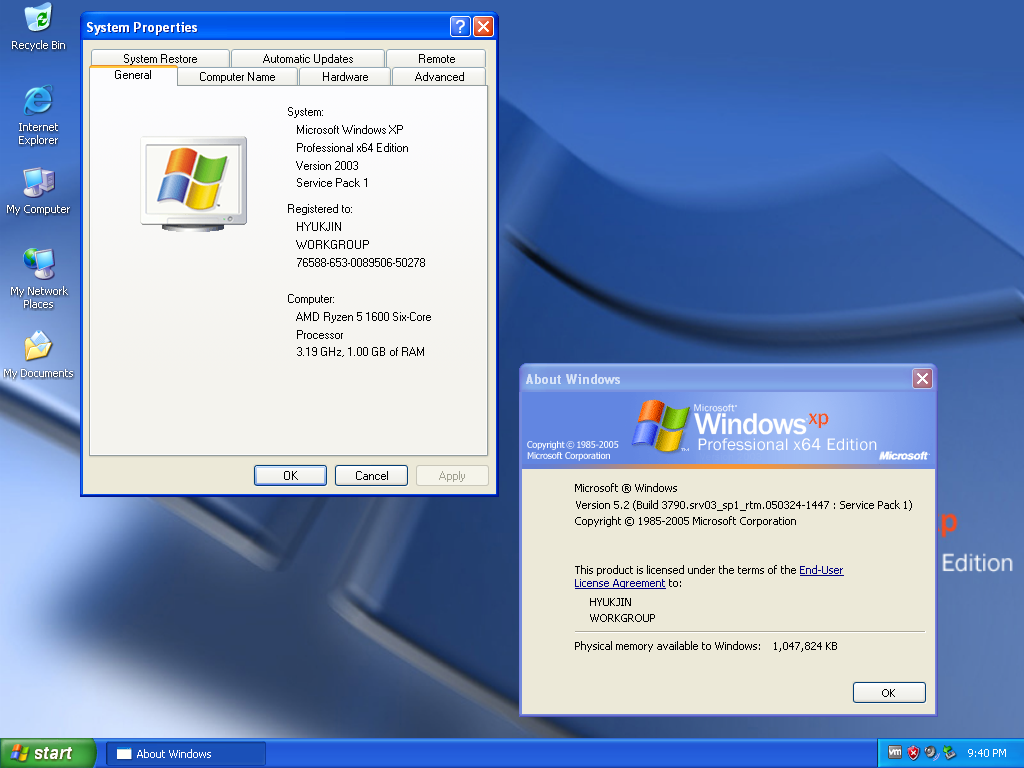
Task: Click the About Windows taskbar button
Action: (186, 754)
